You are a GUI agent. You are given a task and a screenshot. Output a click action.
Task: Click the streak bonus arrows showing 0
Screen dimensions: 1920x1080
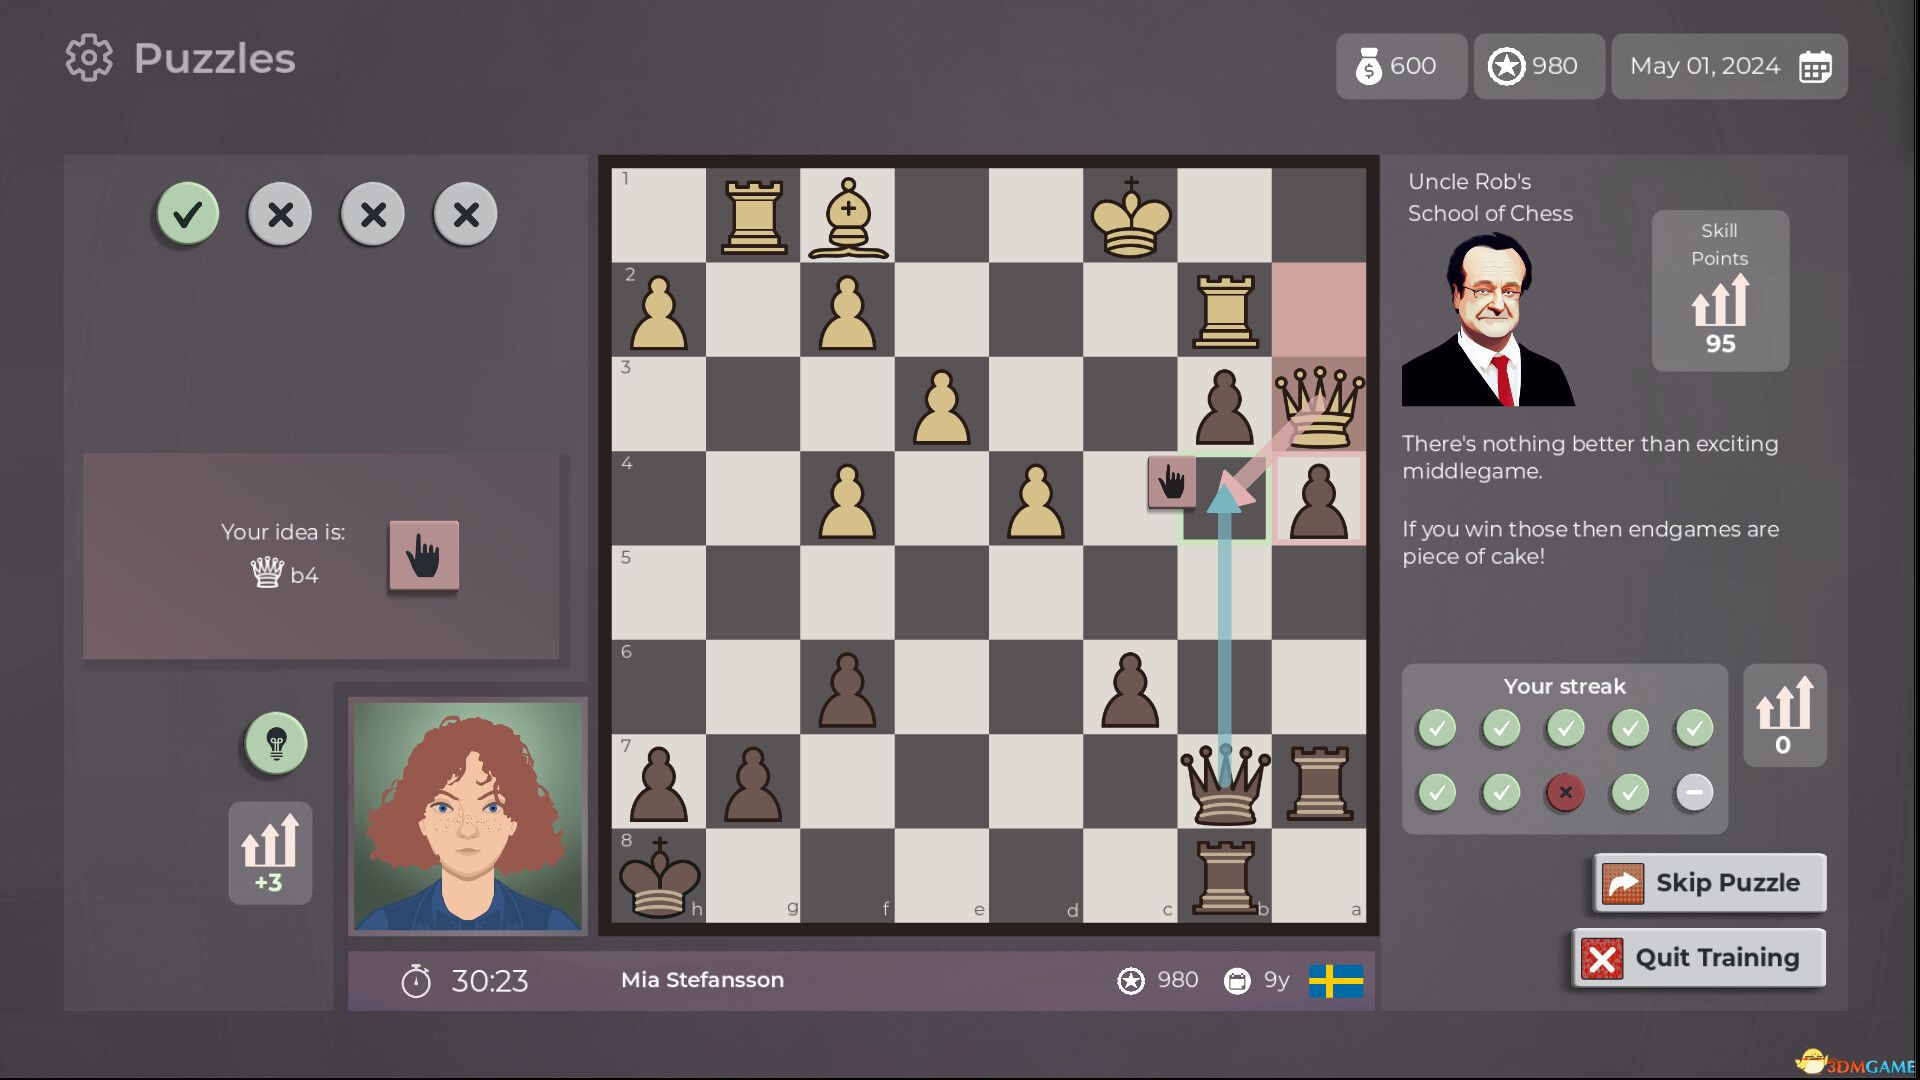pos(1784,714)
